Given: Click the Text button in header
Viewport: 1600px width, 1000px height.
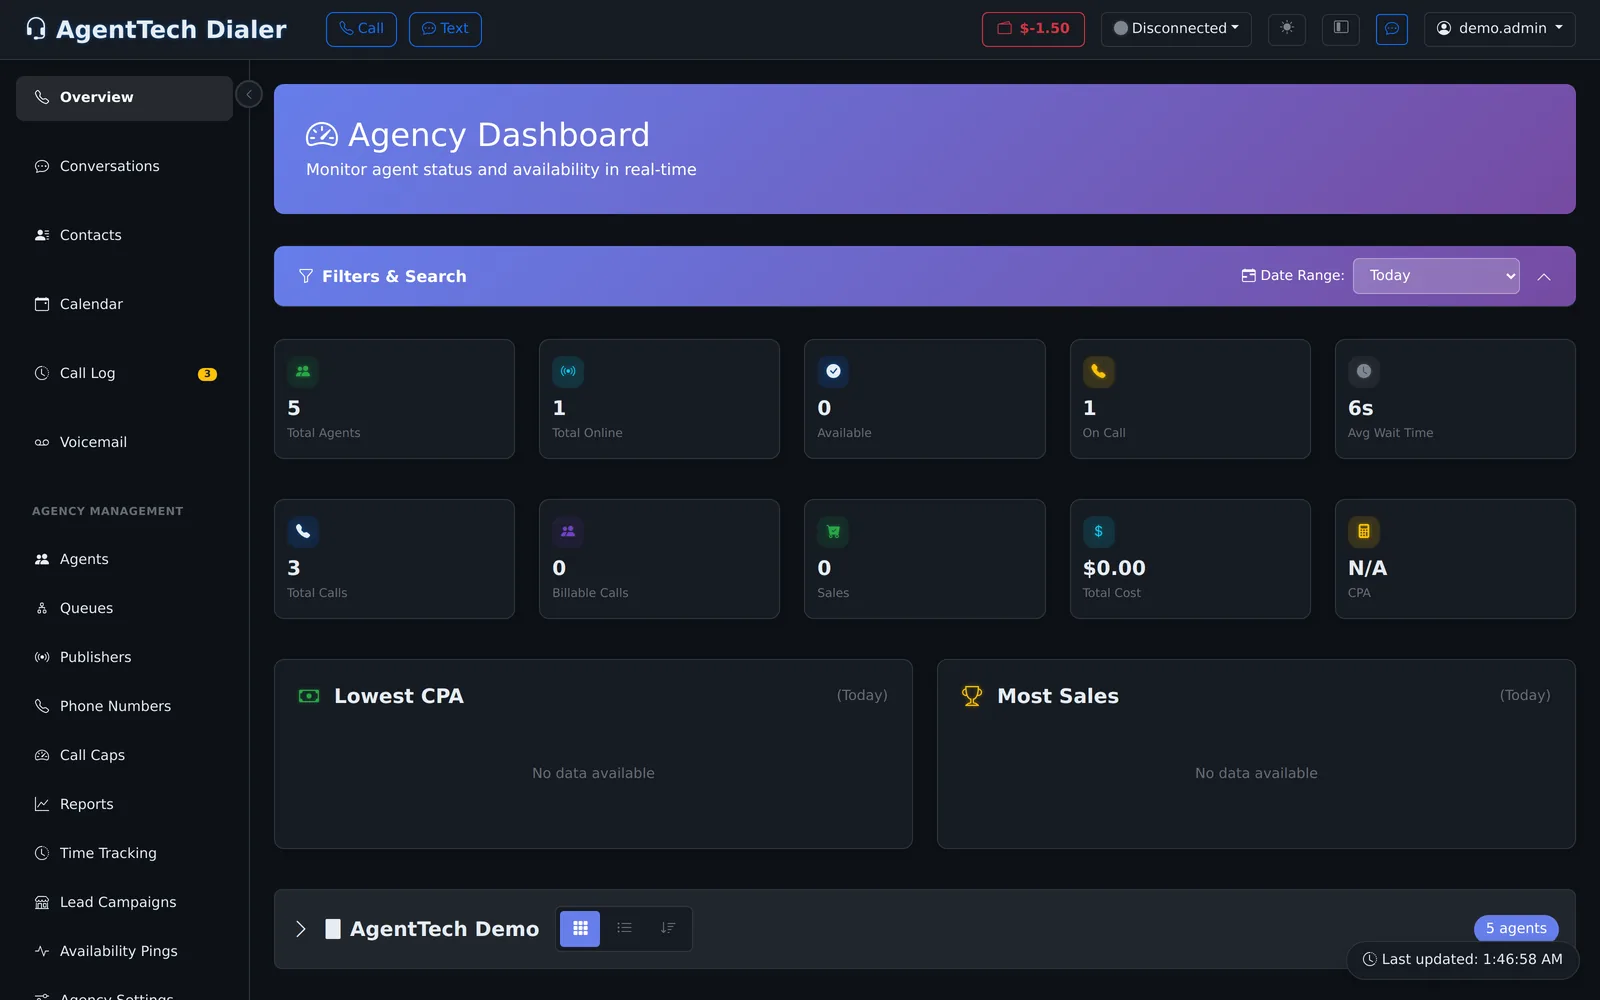Looking at the screenshot, I should (445, 29).
